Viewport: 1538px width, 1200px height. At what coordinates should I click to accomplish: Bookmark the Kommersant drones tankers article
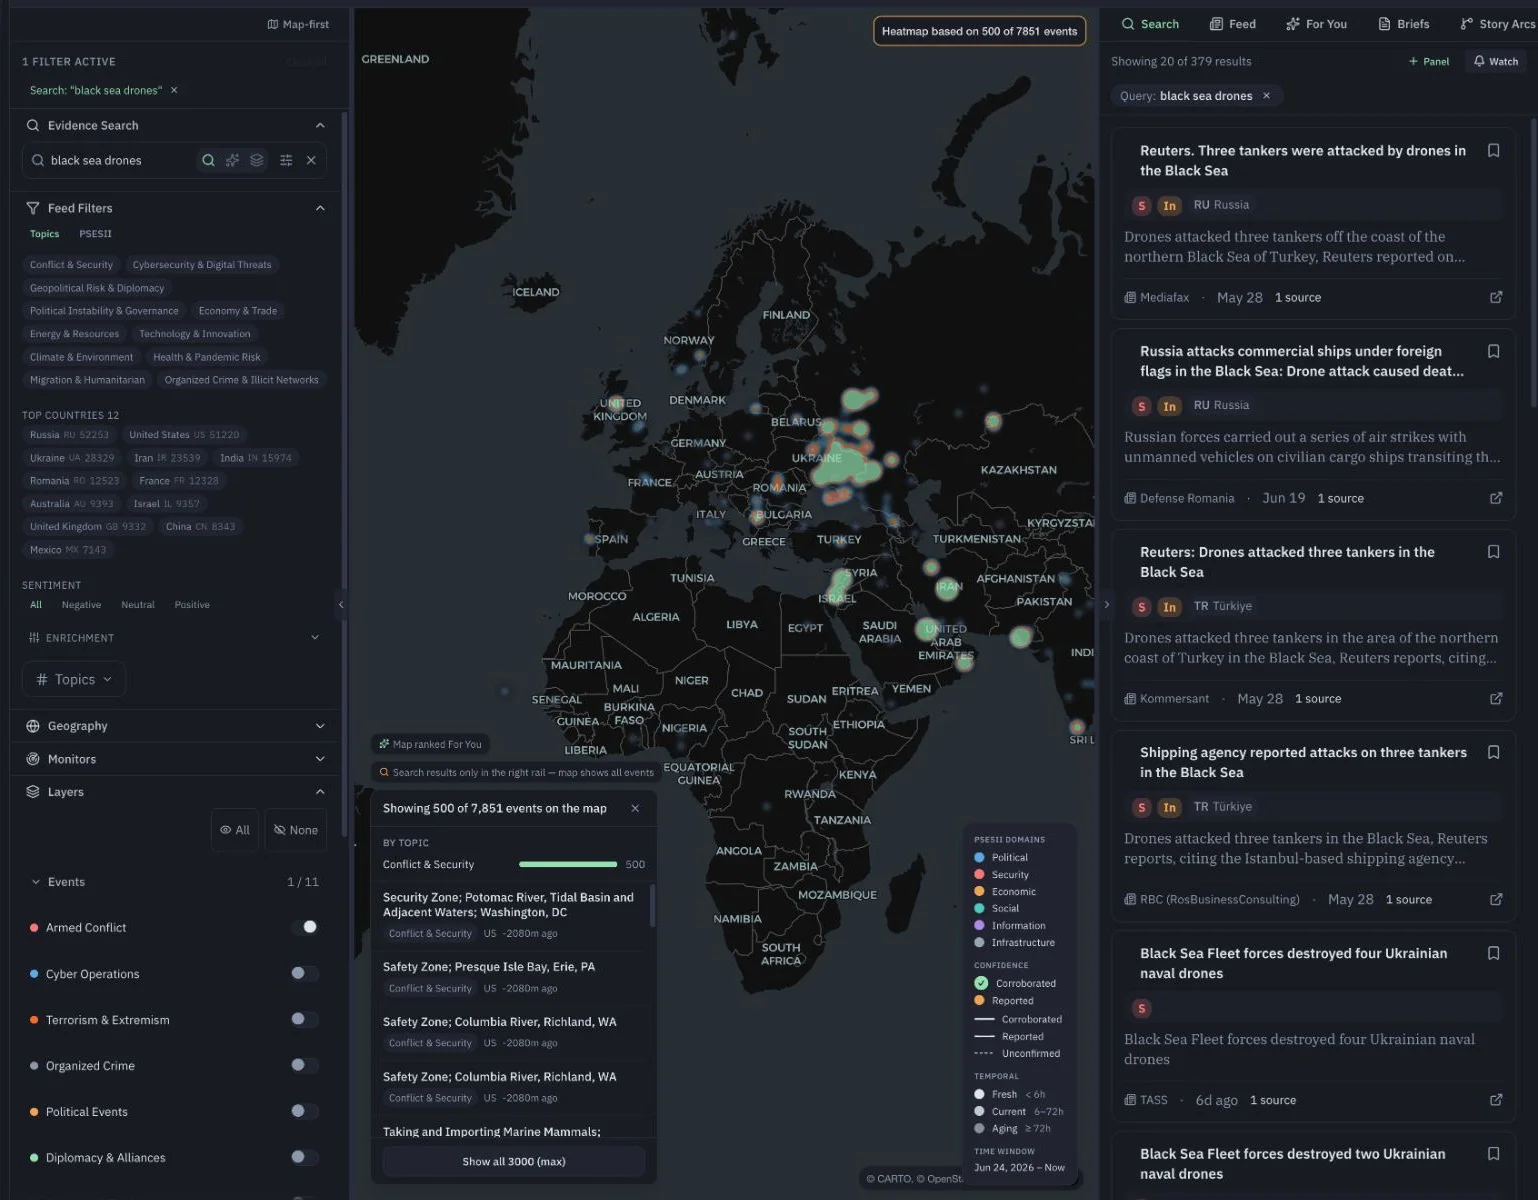pos(1493,552)
